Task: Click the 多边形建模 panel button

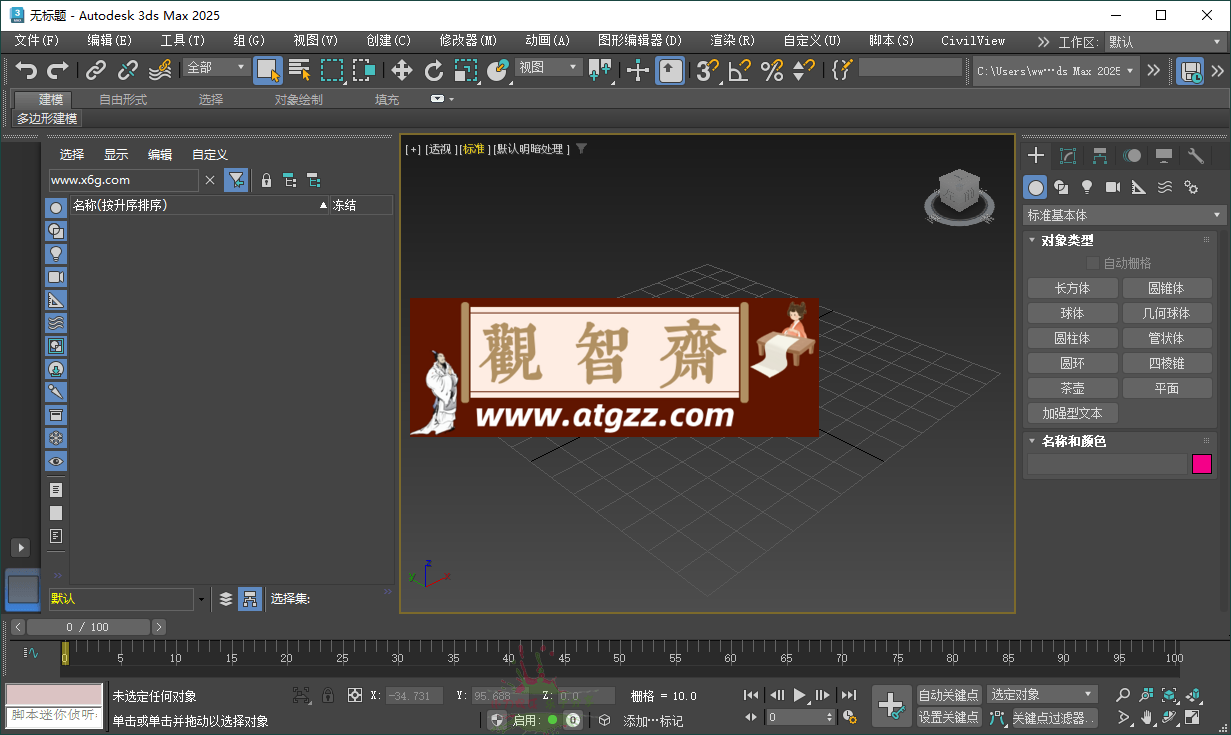Action: pyautogui.click(x=47, y=118)
